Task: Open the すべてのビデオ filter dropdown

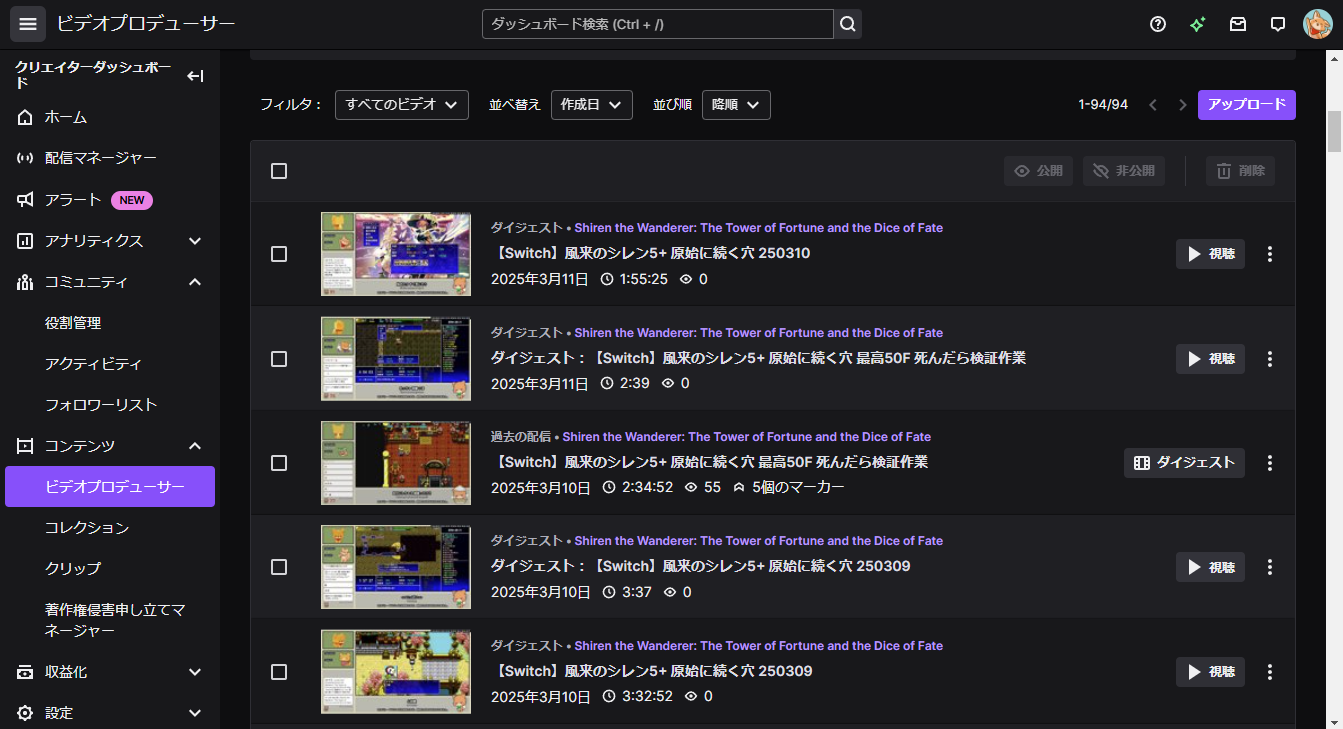Action: [x=401, y=104]
